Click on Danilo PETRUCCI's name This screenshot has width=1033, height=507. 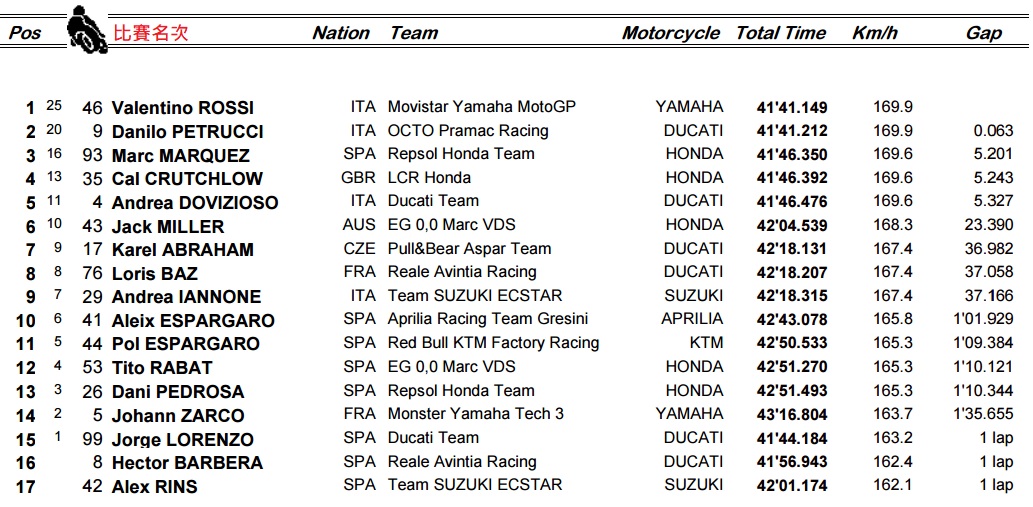[x=188, y=132]
